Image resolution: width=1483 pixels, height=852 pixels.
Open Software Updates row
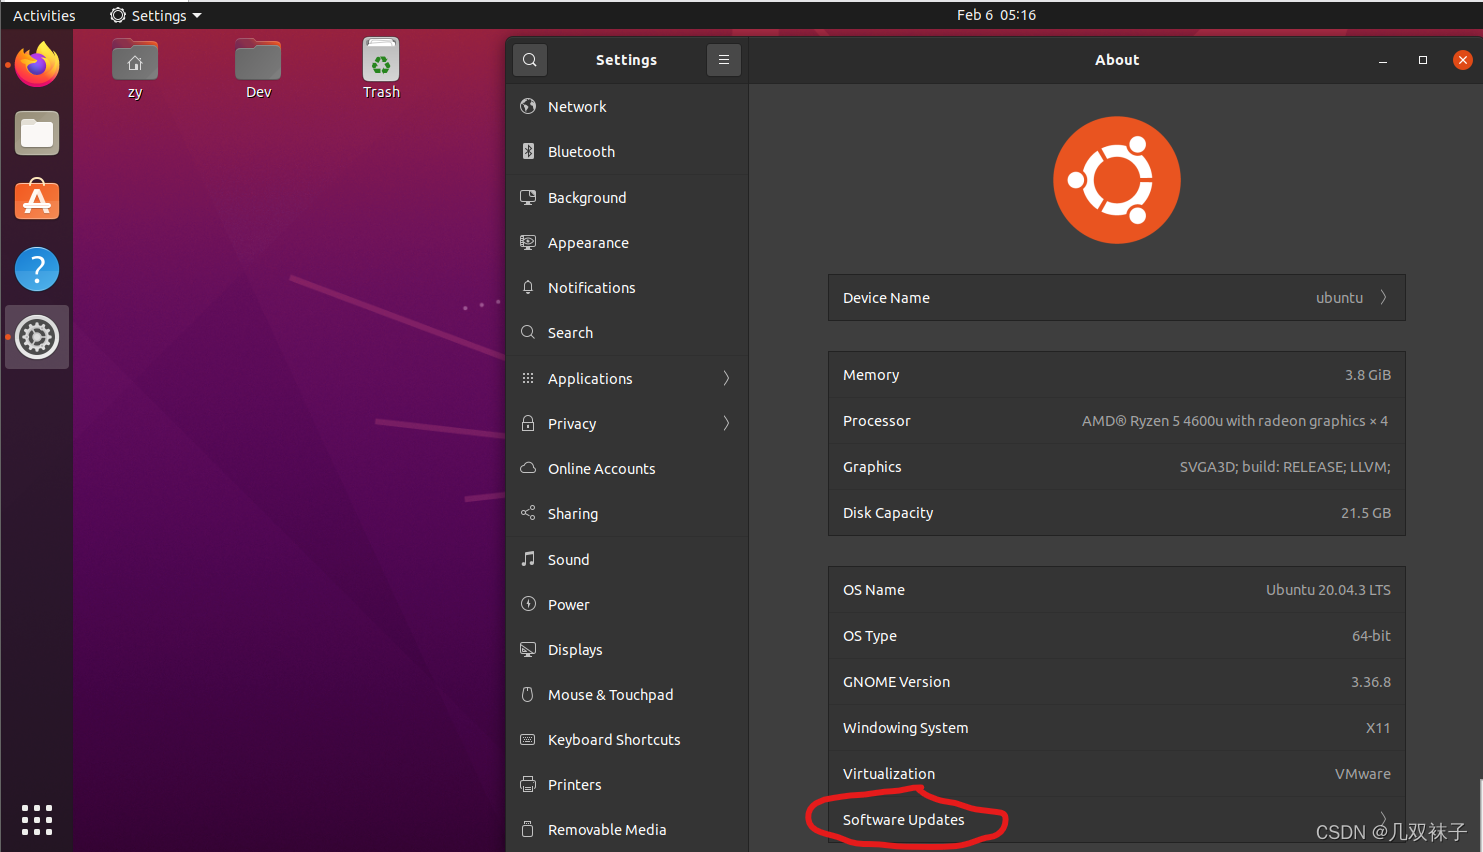click(x=1116, y=819)
